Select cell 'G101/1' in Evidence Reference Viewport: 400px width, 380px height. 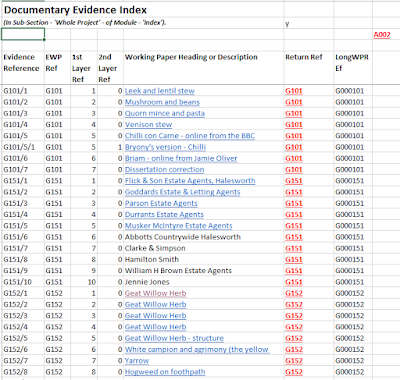(x=23, y=91)
